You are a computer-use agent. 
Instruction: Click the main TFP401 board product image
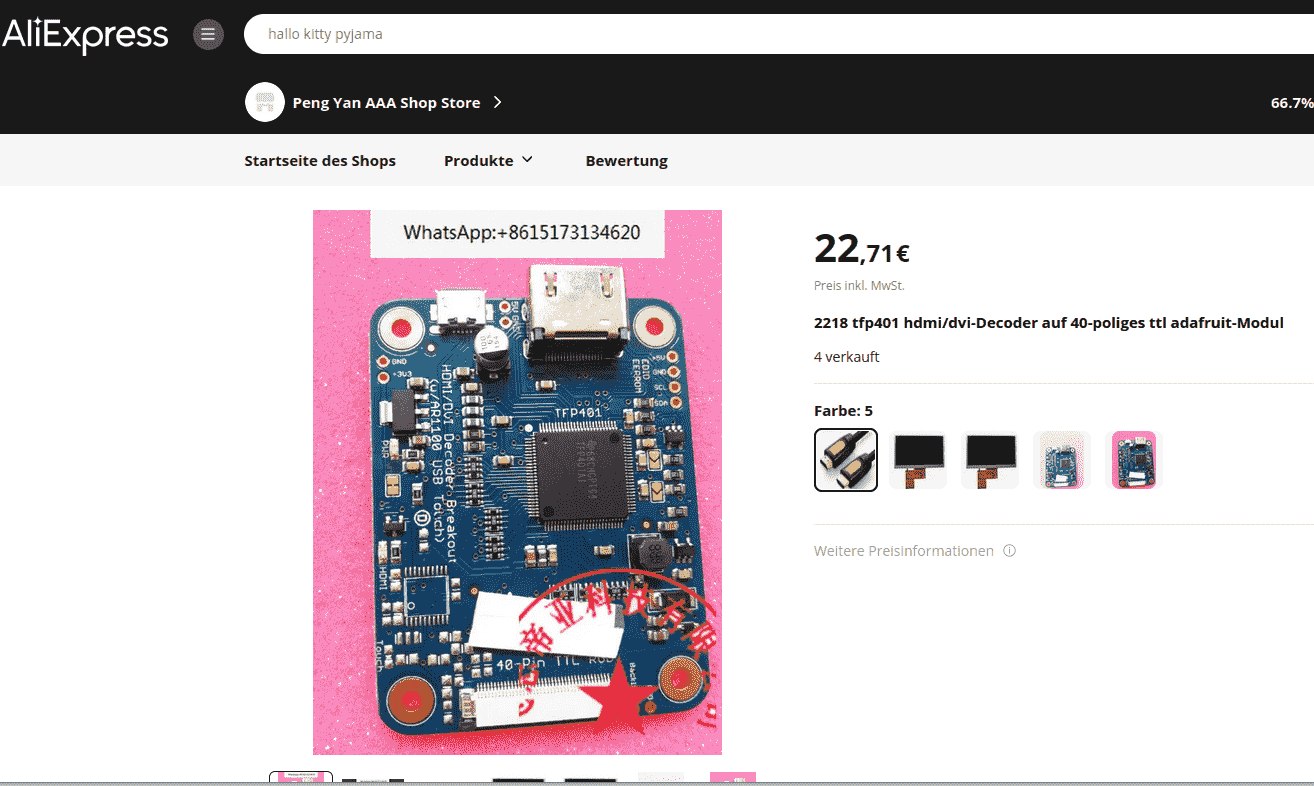coord(517,482)
